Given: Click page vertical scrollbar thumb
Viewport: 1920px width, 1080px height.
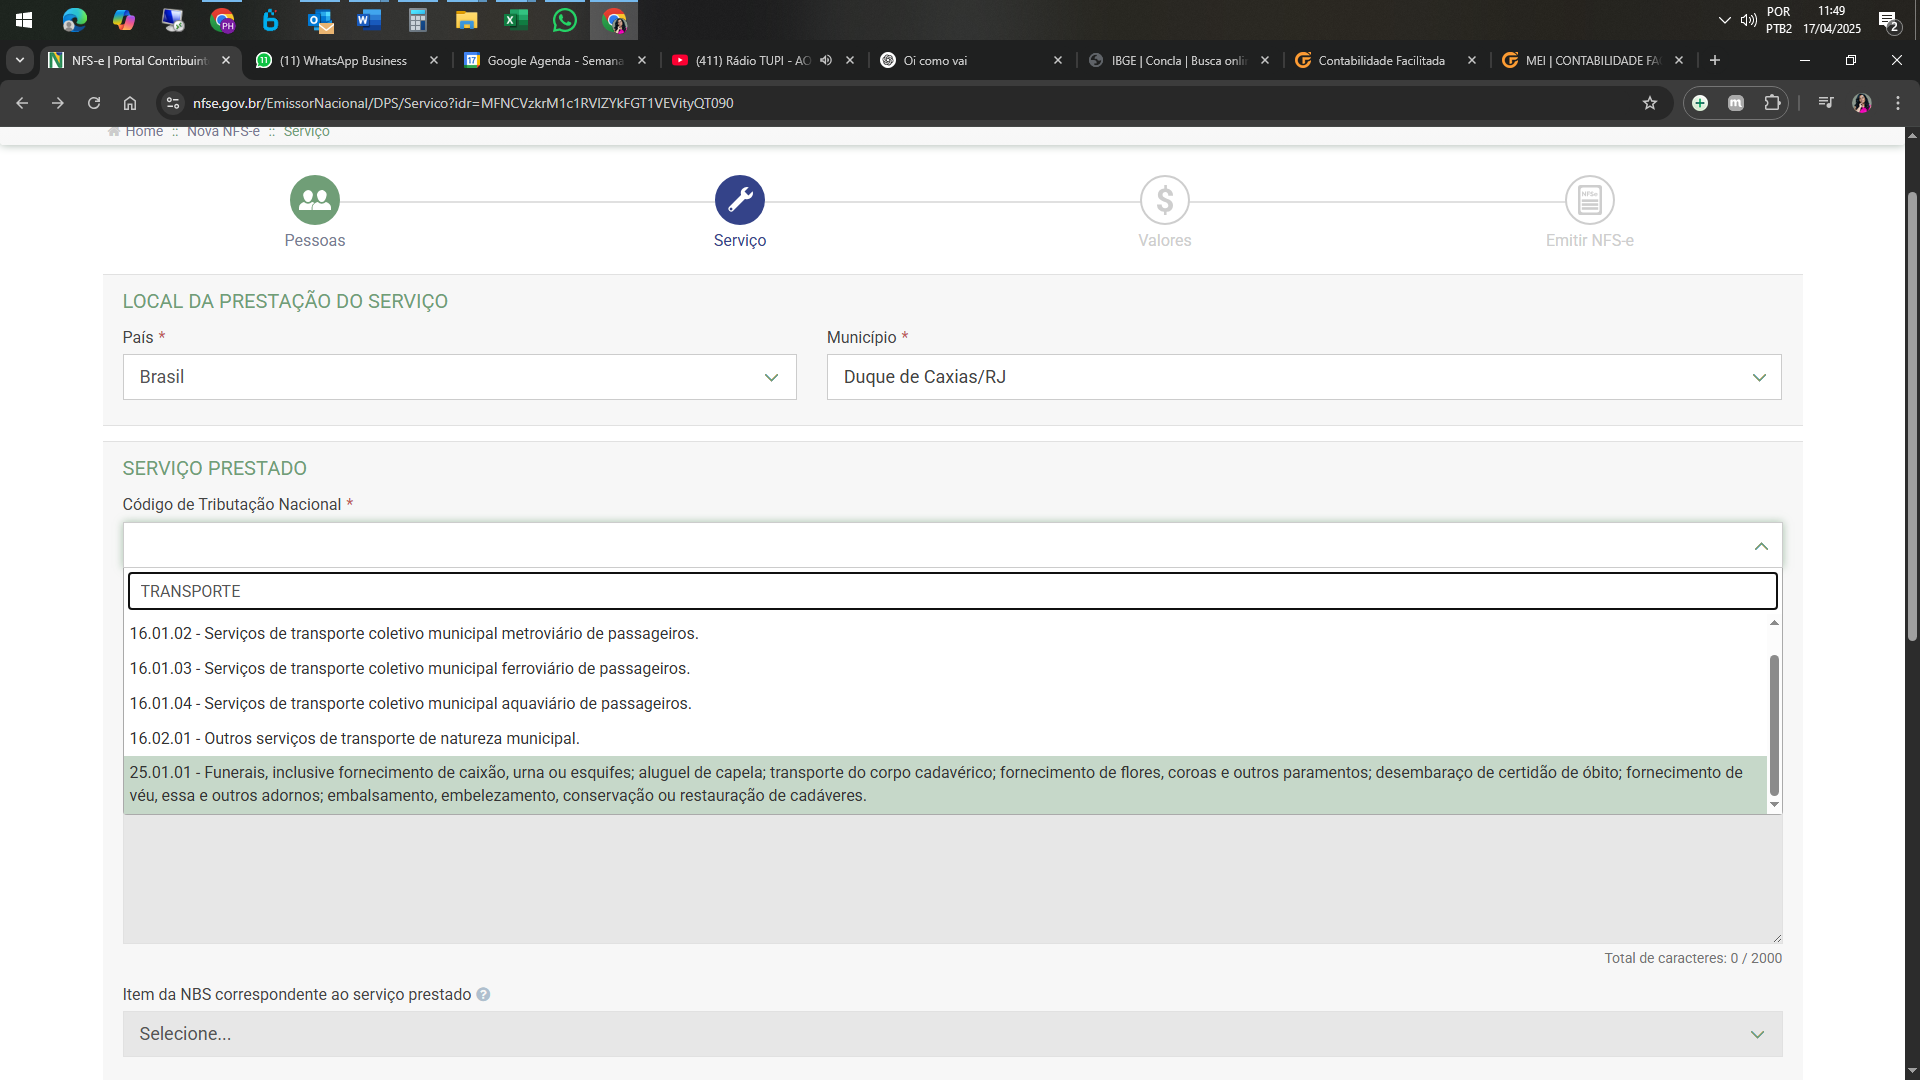Looking at the screenshot, I should coord(1912,416).
